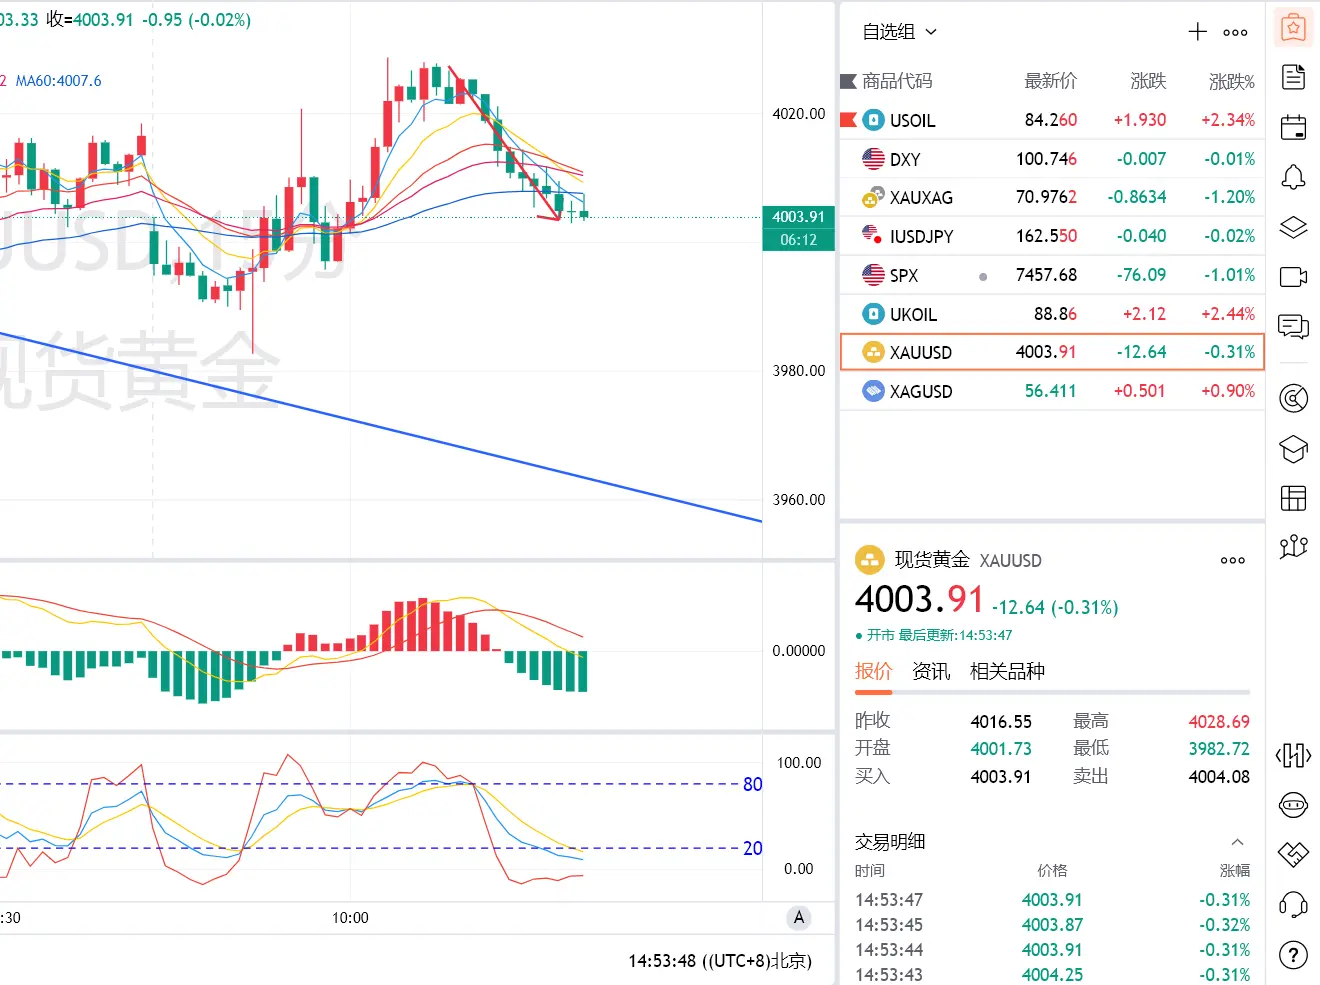The image size is (1320, 985).
Task: Toggle auto scale button A on chart
Action: tap(798, 918)
